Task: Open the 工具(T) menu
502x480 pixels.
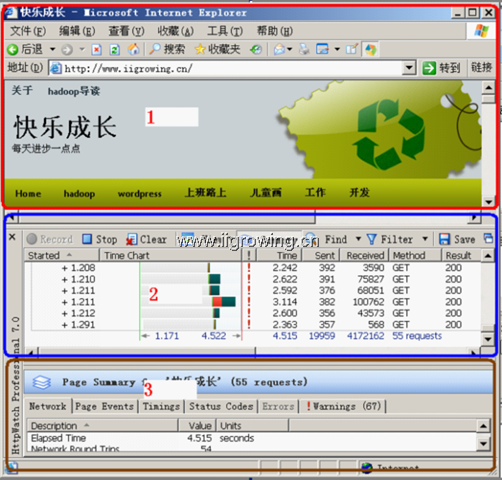Action: pos(225,31)
